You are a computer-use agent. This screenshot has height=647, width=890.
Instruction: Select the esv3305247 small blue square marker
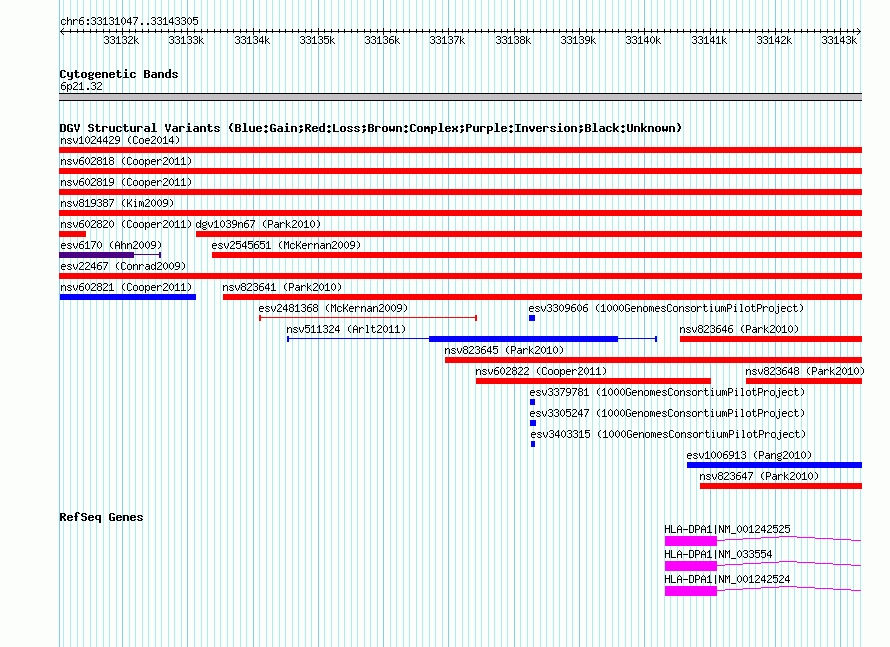tap(533, 423)
